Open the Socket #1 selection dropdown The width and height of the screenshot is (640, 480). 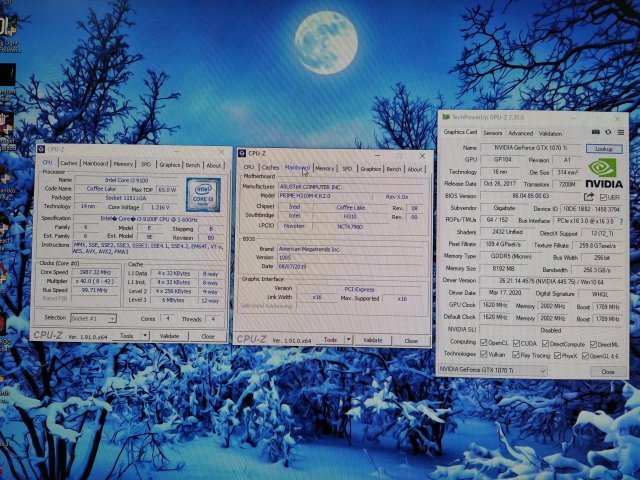pyautogui.click(x=101, y=317)
